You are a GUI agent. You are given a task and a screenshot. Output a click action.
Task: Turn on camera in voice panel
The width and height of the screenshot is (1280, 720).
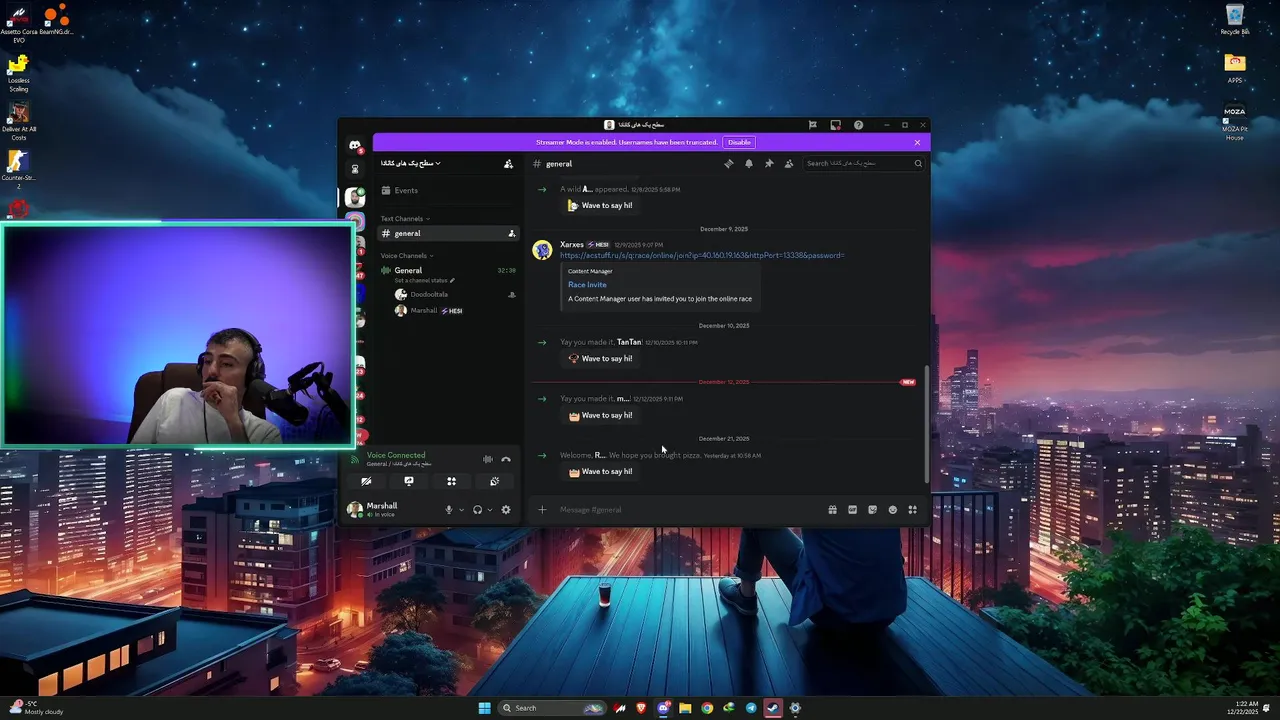366,481
